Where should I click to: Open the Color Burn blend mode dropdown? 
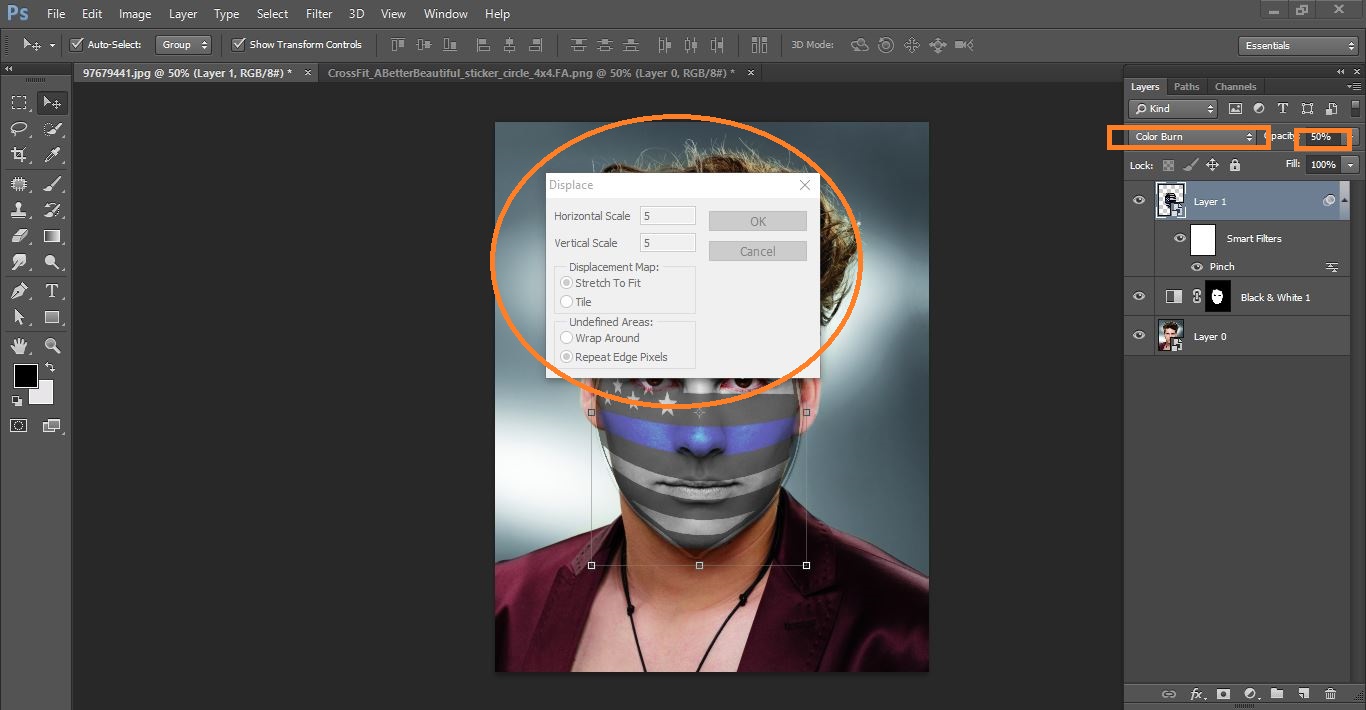click(x=1187, y=137)
